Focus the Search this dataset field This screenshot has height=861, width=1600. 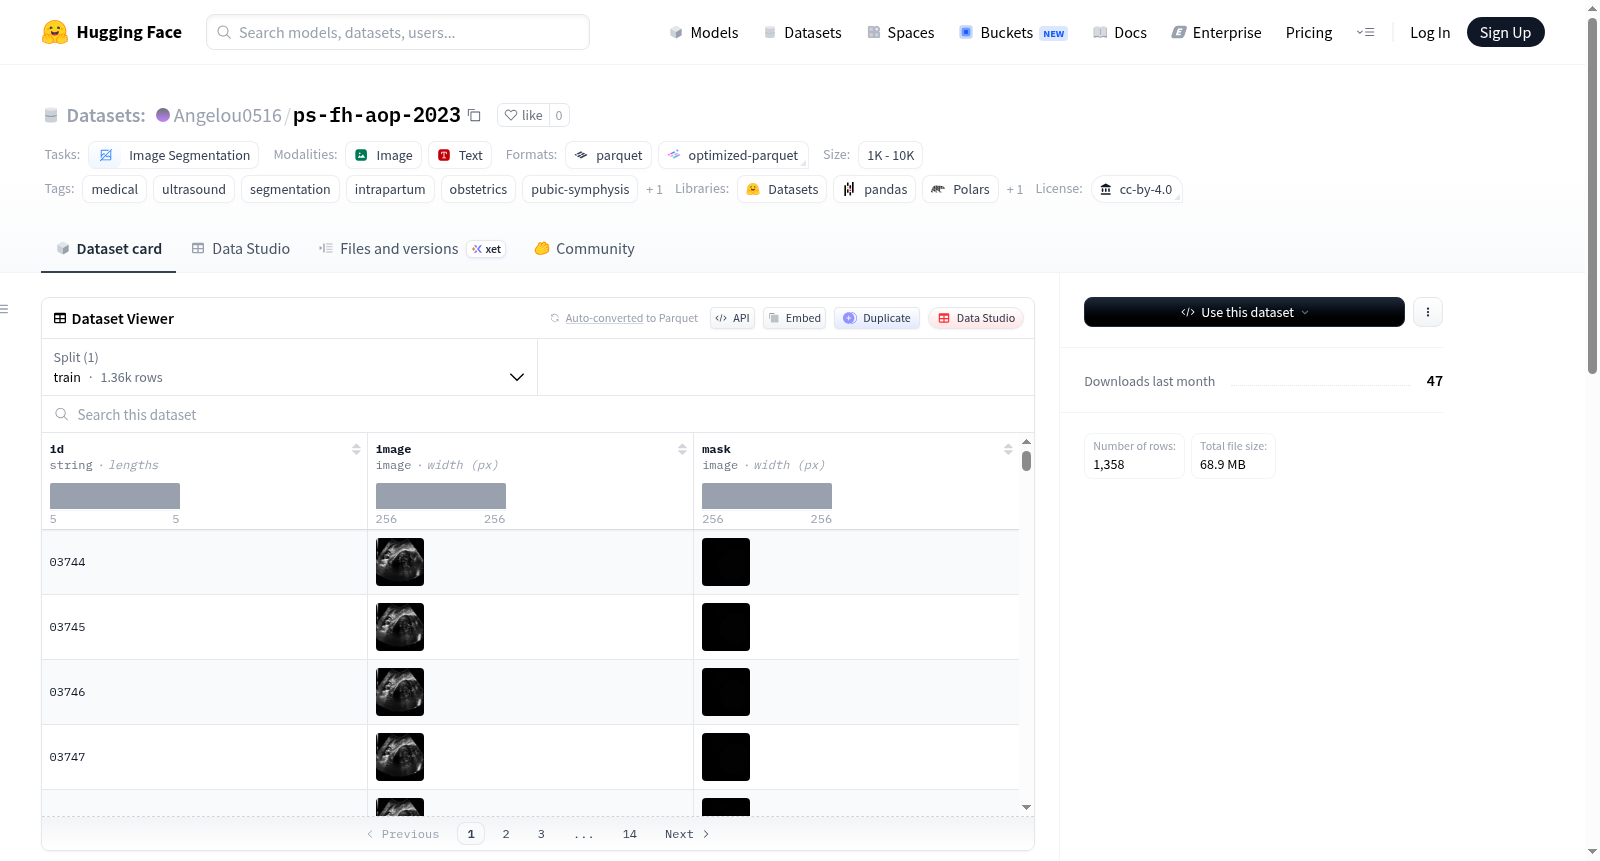(x=538, y=414)
